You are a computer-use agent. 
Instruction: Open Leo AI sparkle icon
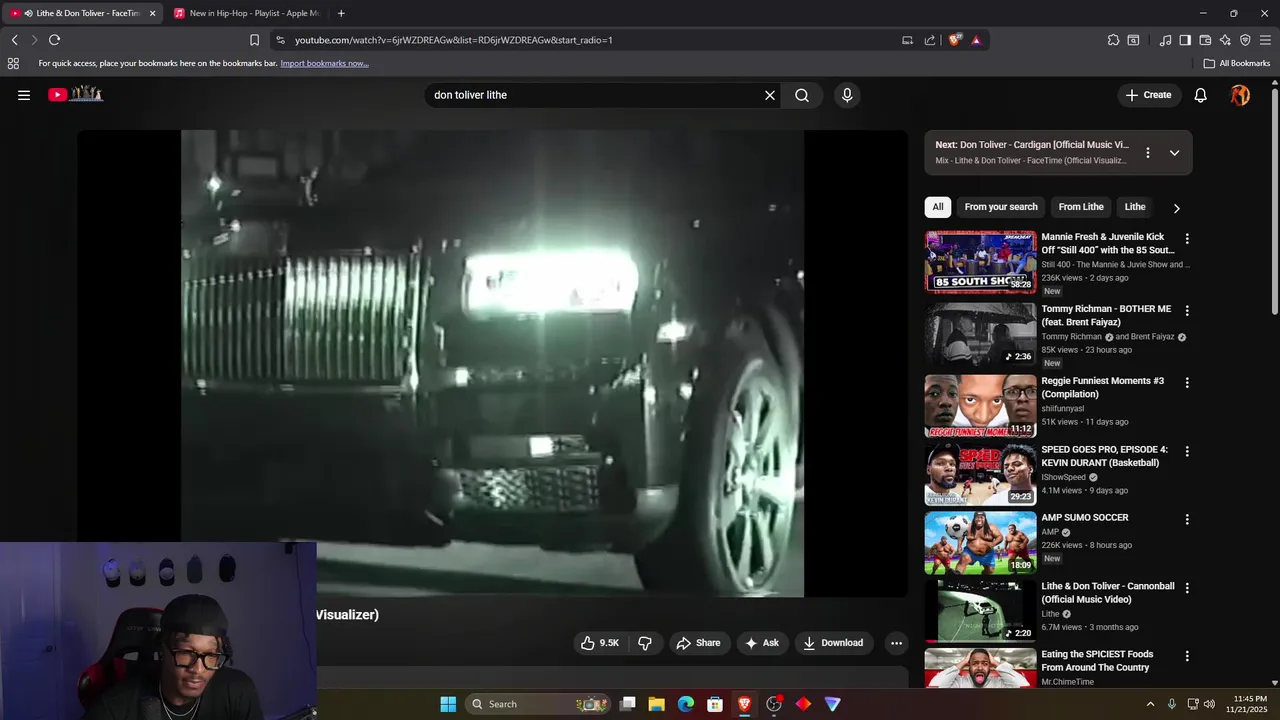click(1225, 40)
